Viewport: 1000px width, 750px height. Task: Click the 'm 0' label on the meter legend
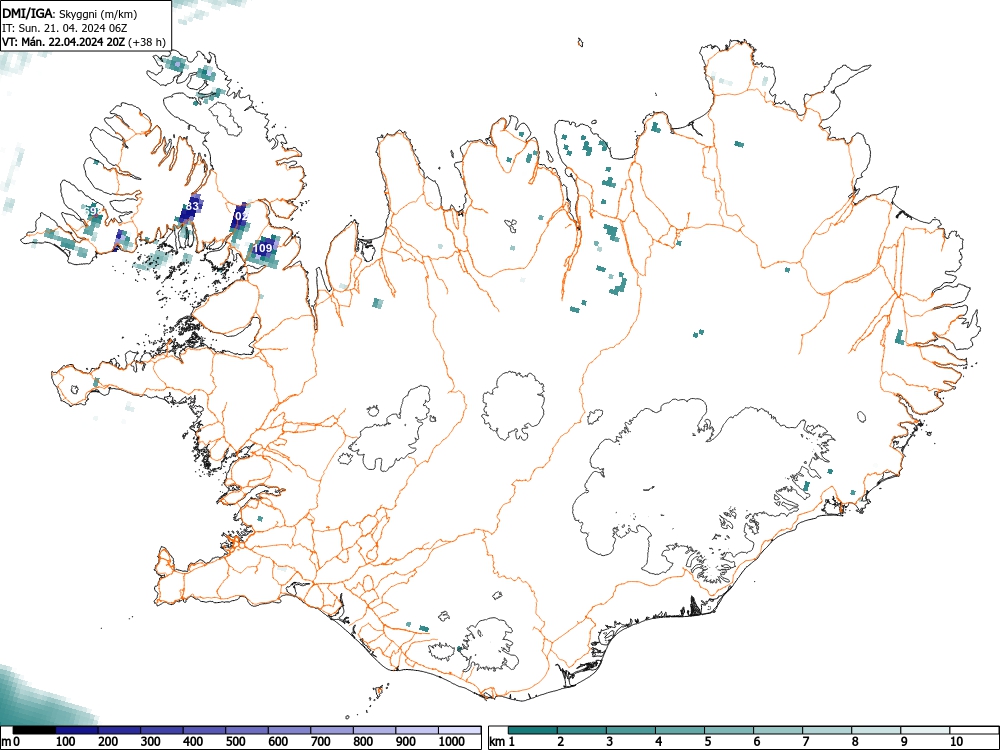11,742
